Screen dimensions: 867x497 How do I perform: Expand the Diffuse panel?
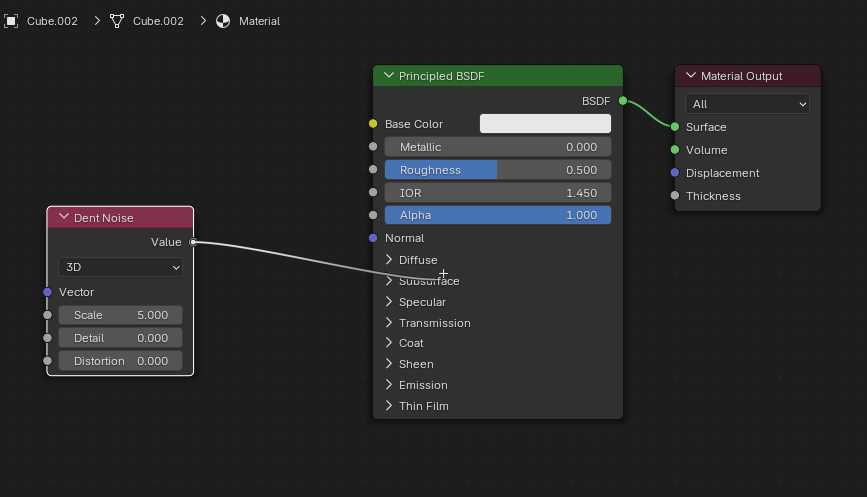(x=389, y=260)
